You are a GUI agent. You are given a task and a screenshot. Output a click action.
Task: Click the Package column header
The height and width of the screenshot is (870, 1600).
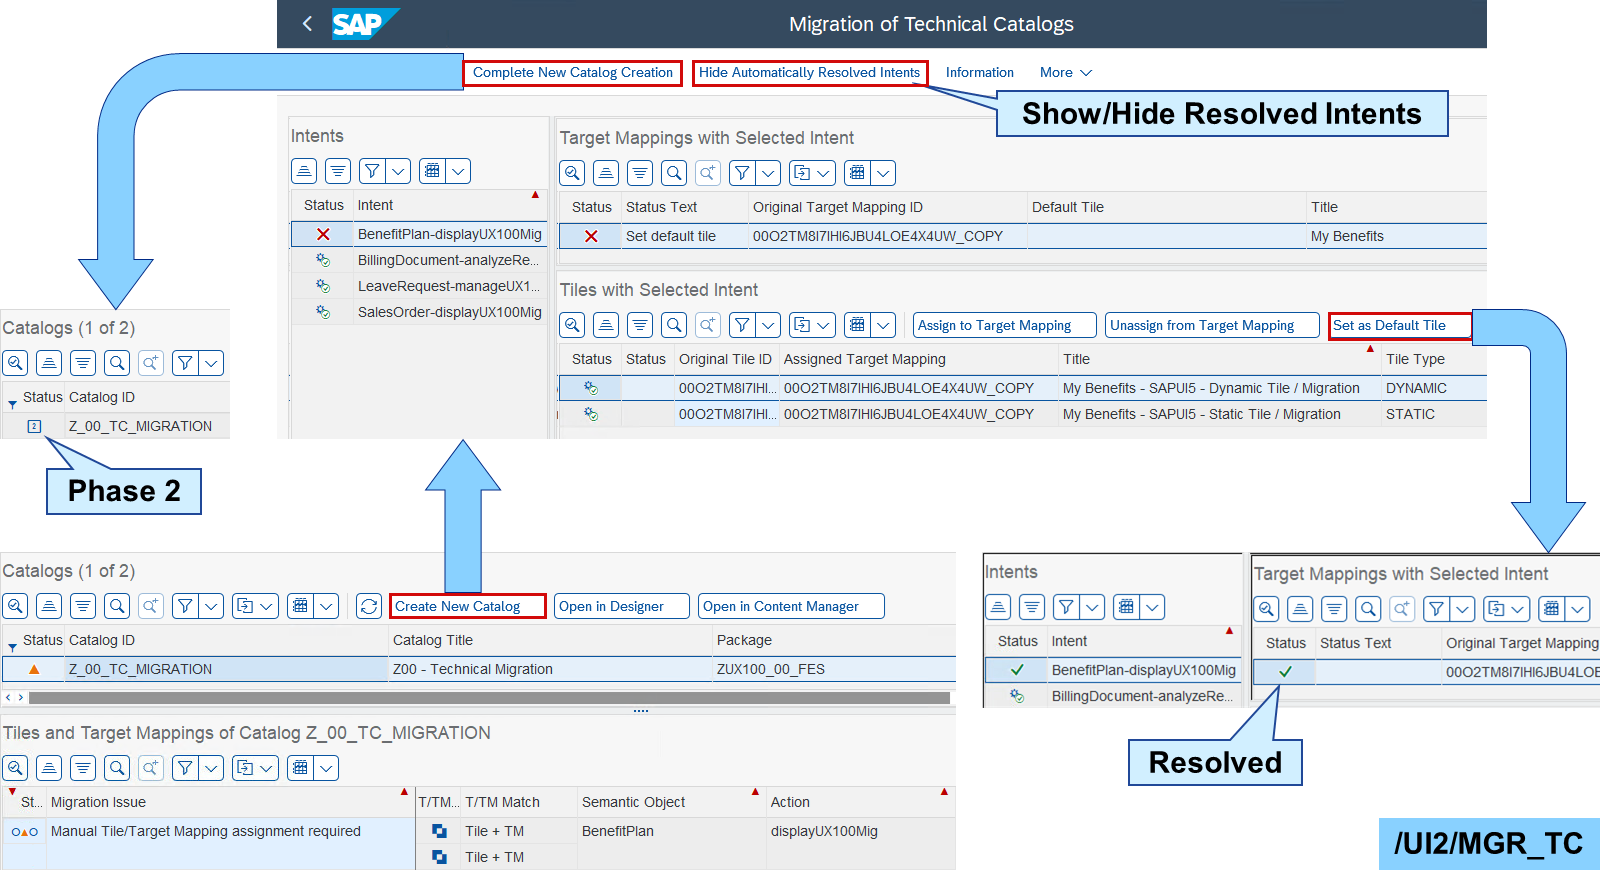tap(834, 640)
